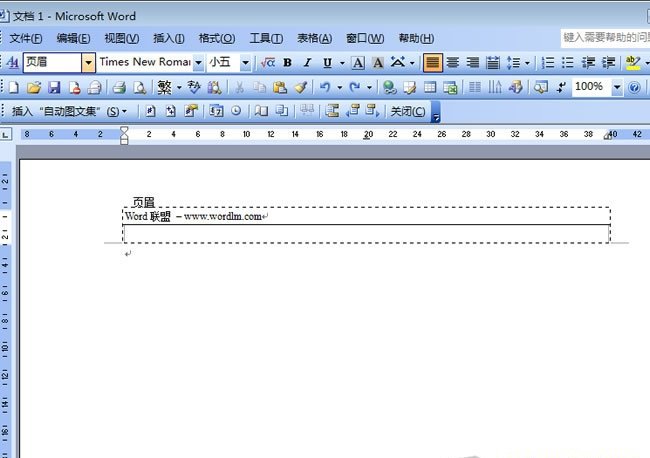The image size is (650, 458).
Task: Open the 文件(F) menu
Action: coord(26,39)
